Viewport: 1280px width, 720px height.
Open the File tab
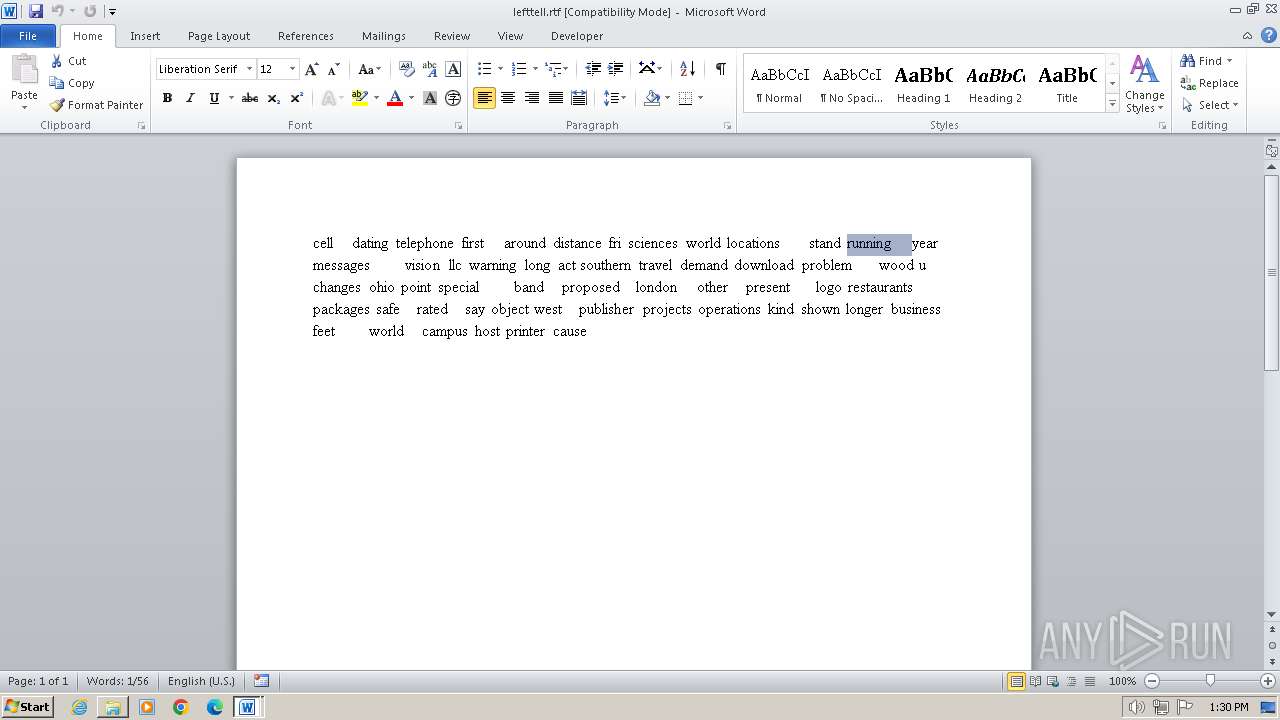pyautogui.click(x=28, y=36)
